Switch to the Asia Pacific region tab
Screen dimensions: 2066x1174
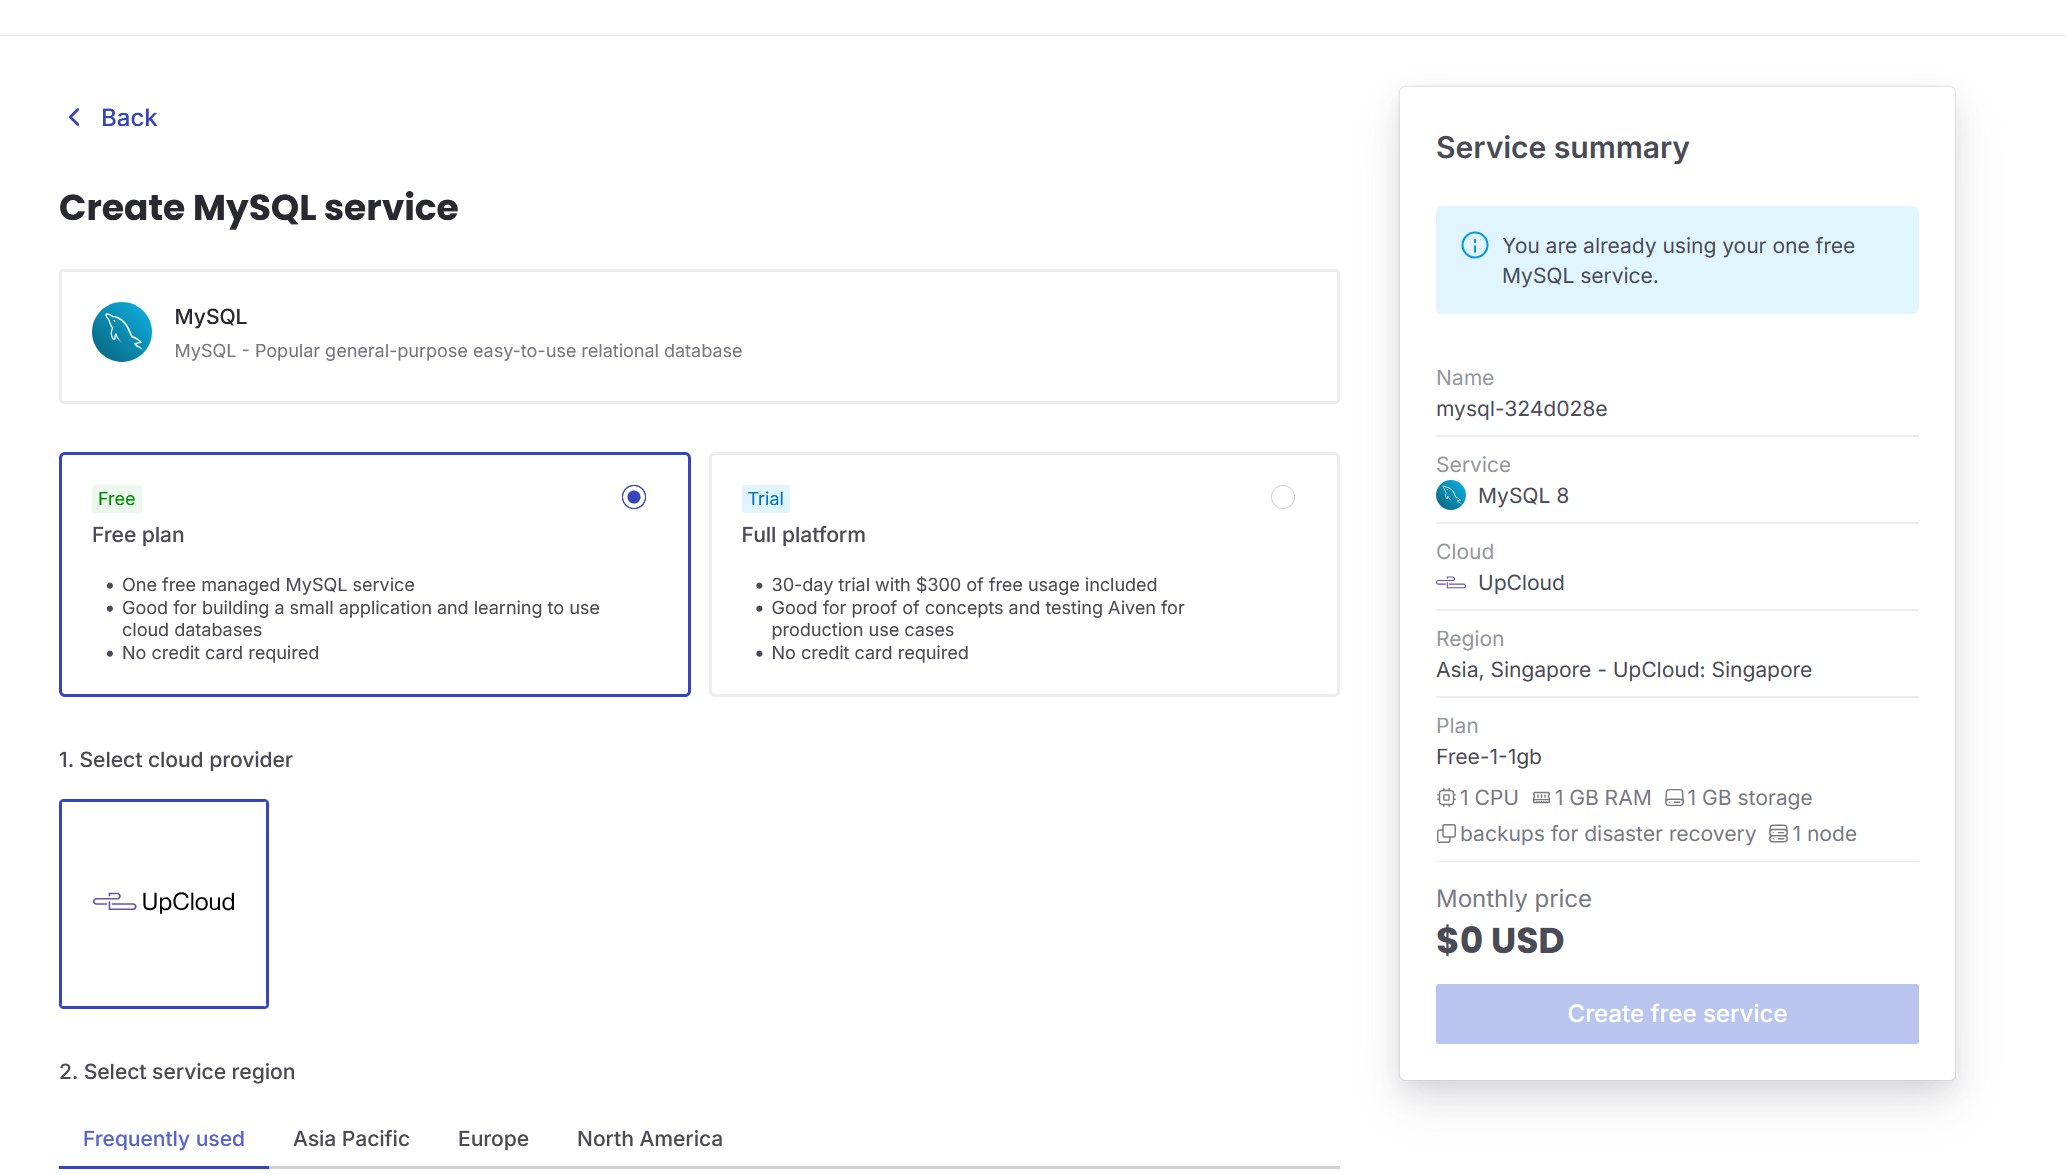pos(352,1139)
